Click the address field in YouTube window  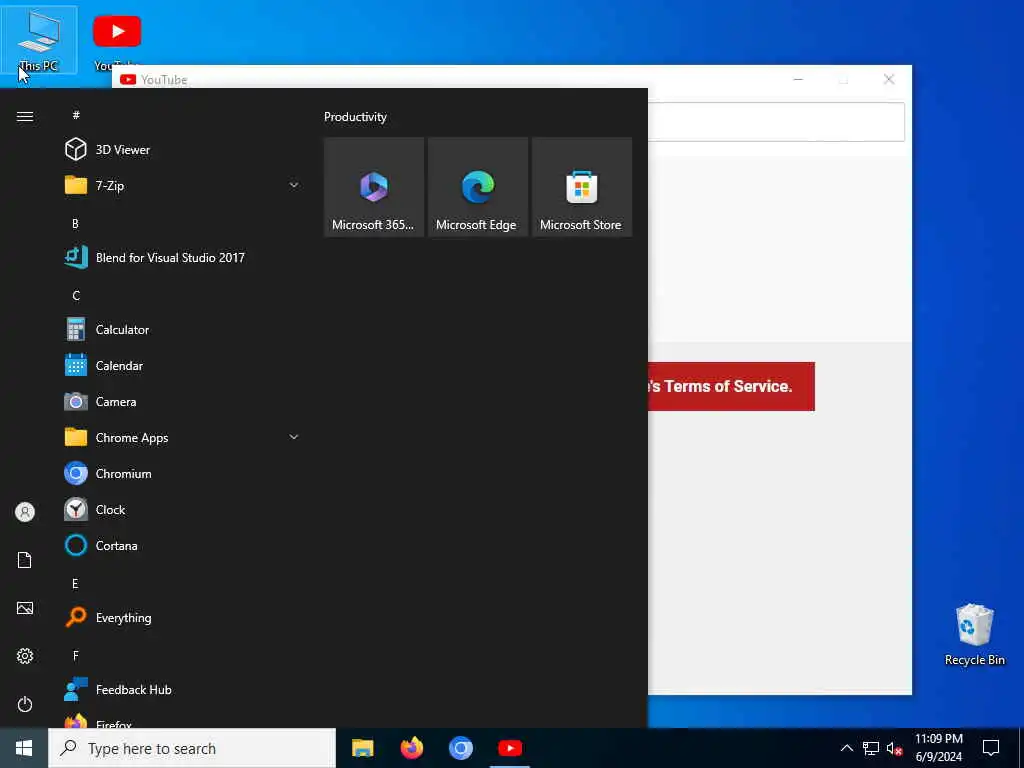[x=776, y=122]
